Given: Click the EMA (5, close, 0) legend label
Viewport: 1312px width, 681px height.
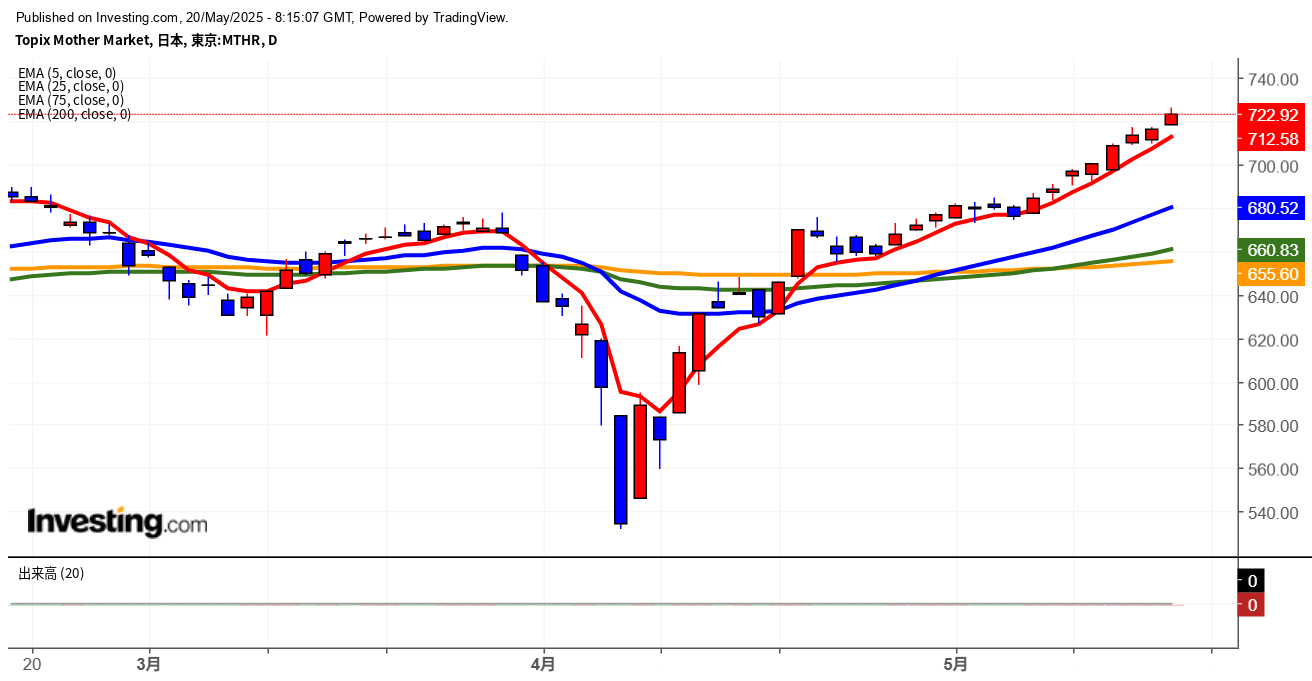Looking at the screenshot, I should pyautogui.click(x=67, y=73).
